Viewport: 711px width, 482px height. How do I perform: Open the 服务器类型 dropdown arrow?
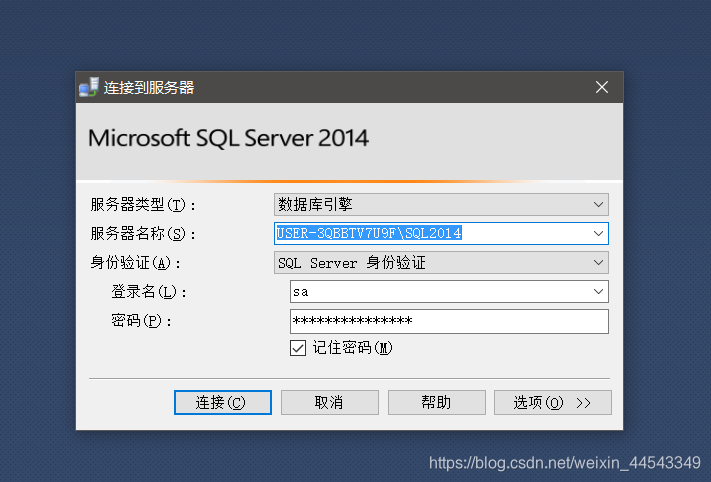pos(598,204)
